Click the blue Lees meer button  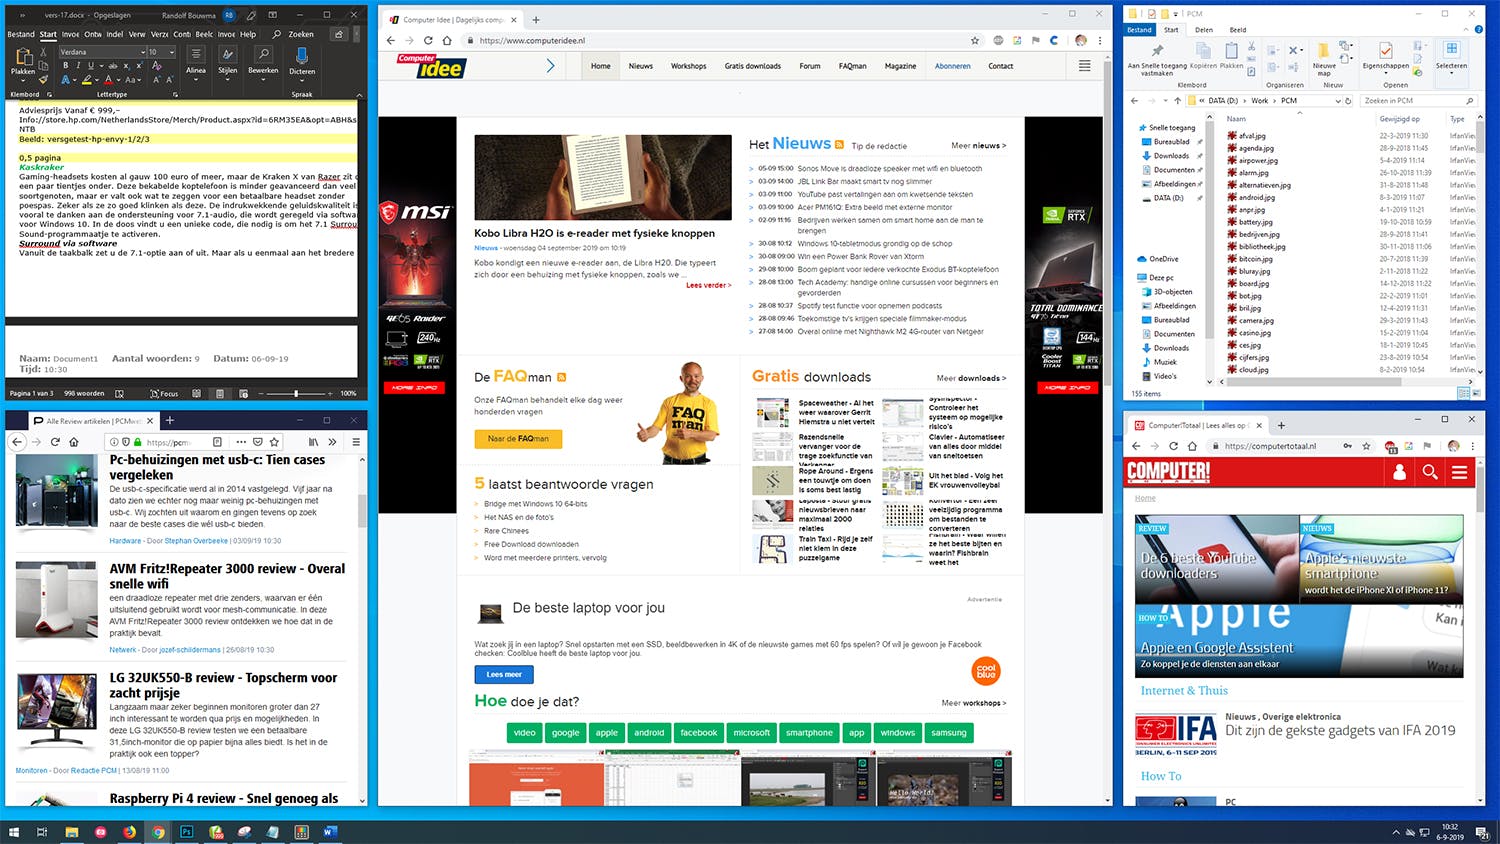point(504,674)
